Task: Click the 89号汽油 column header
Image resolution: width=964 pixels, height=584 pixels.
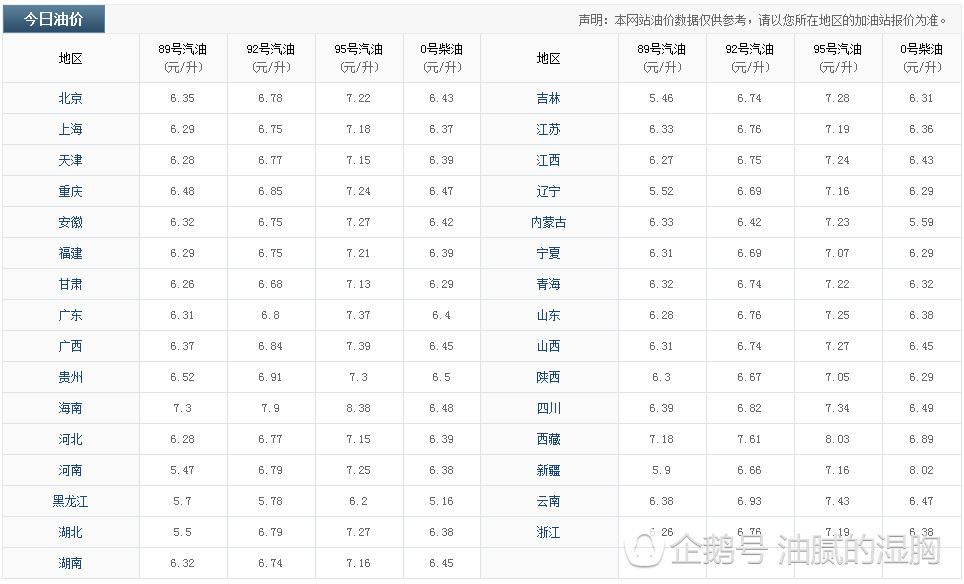Action: point(182,57)
